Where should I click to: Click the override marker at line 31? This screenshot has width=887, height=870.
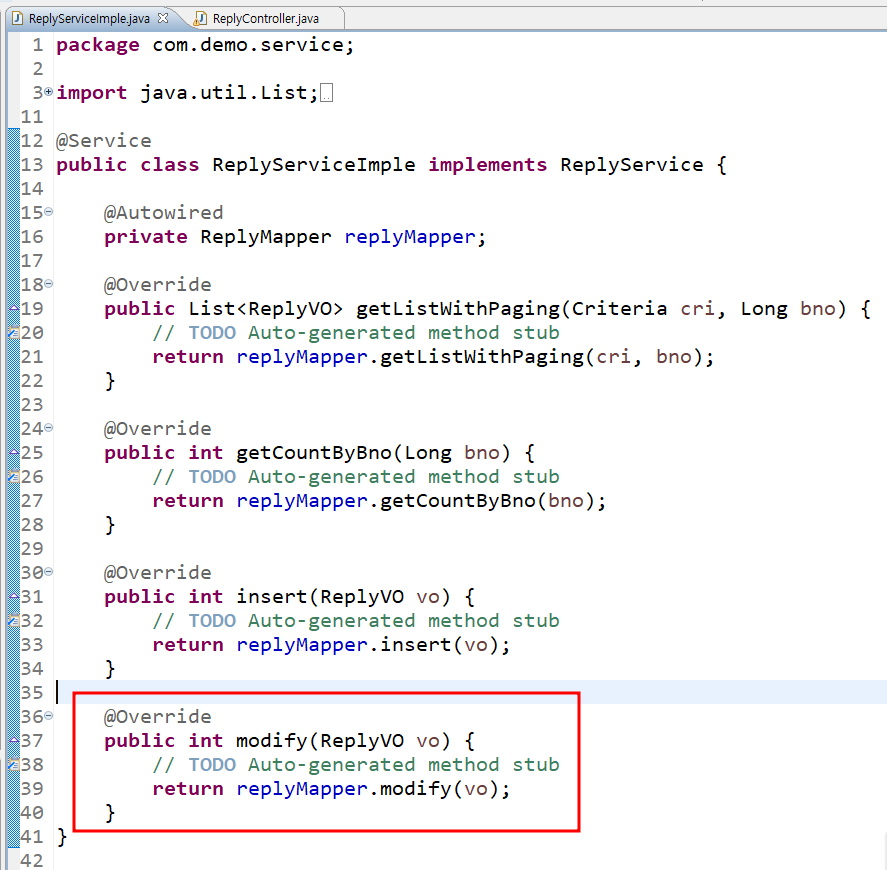point(14,596)
